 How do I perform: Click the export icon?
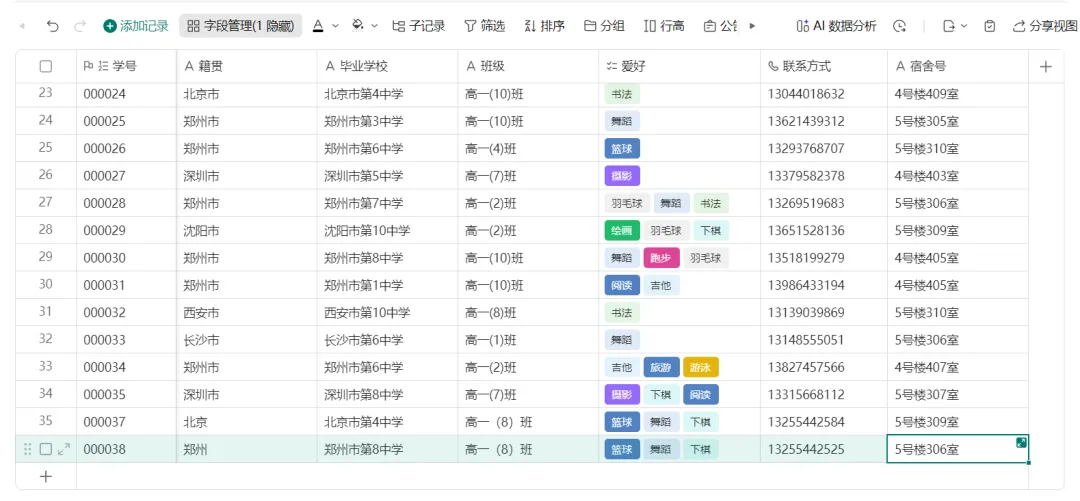[x=948, y=26]
